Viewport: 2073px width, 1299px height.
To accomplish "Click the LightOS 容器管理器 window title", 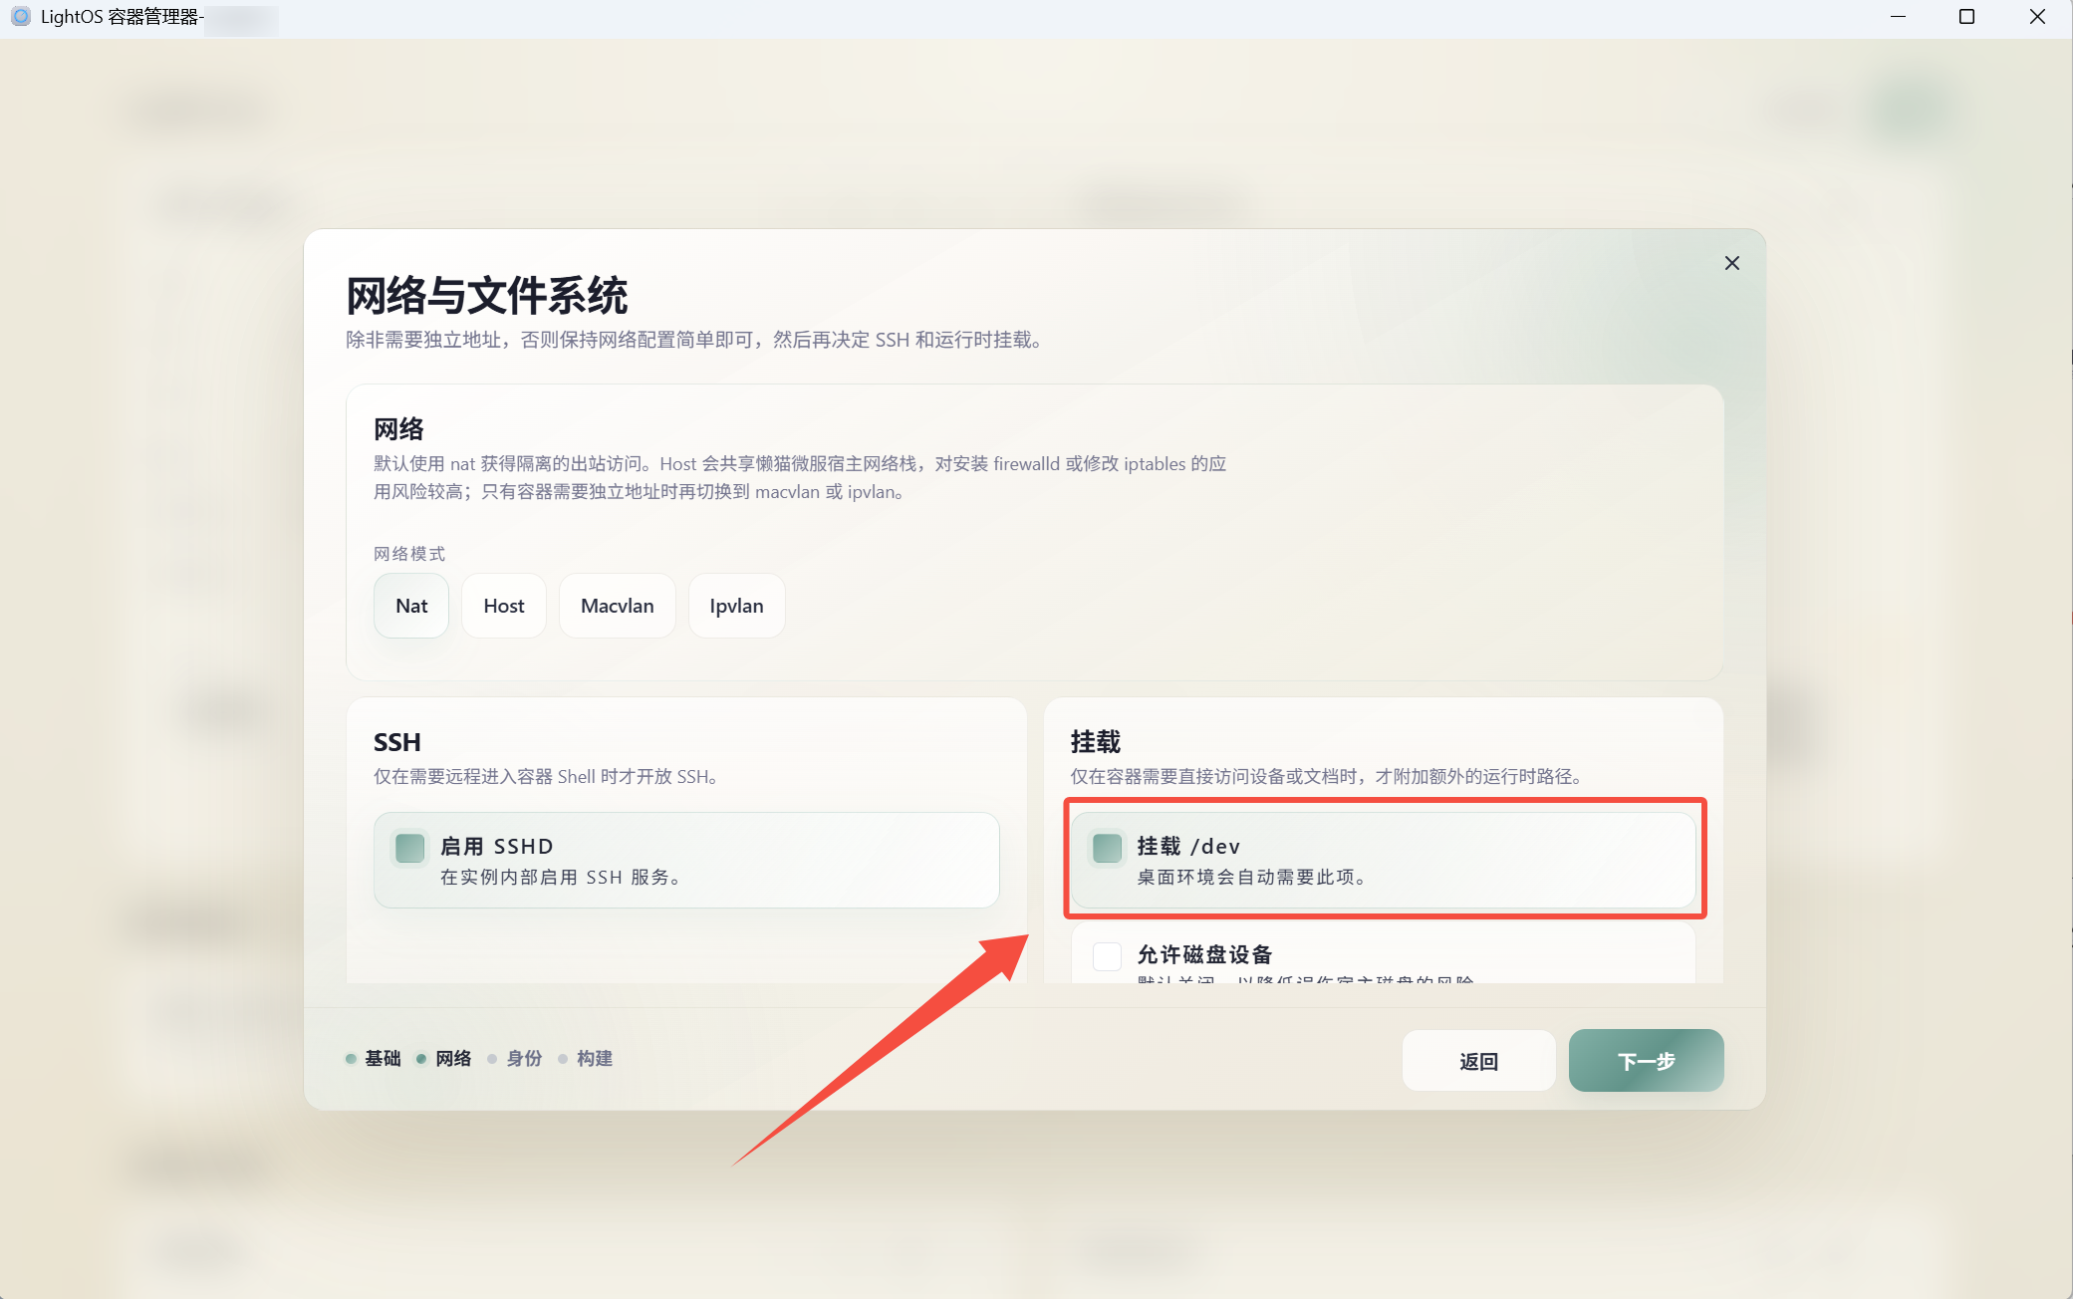I will (x=122, y=17).
